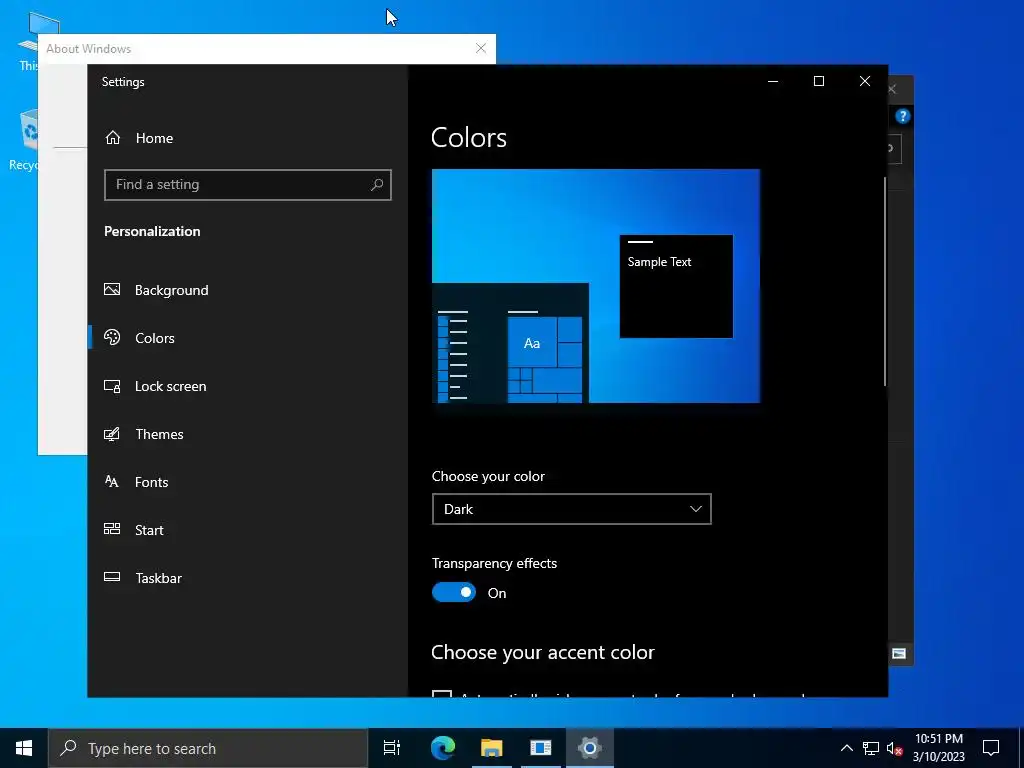Turn off Transparency effects toggle
This screenshot has width=1024, height=768.
[454, 592]
